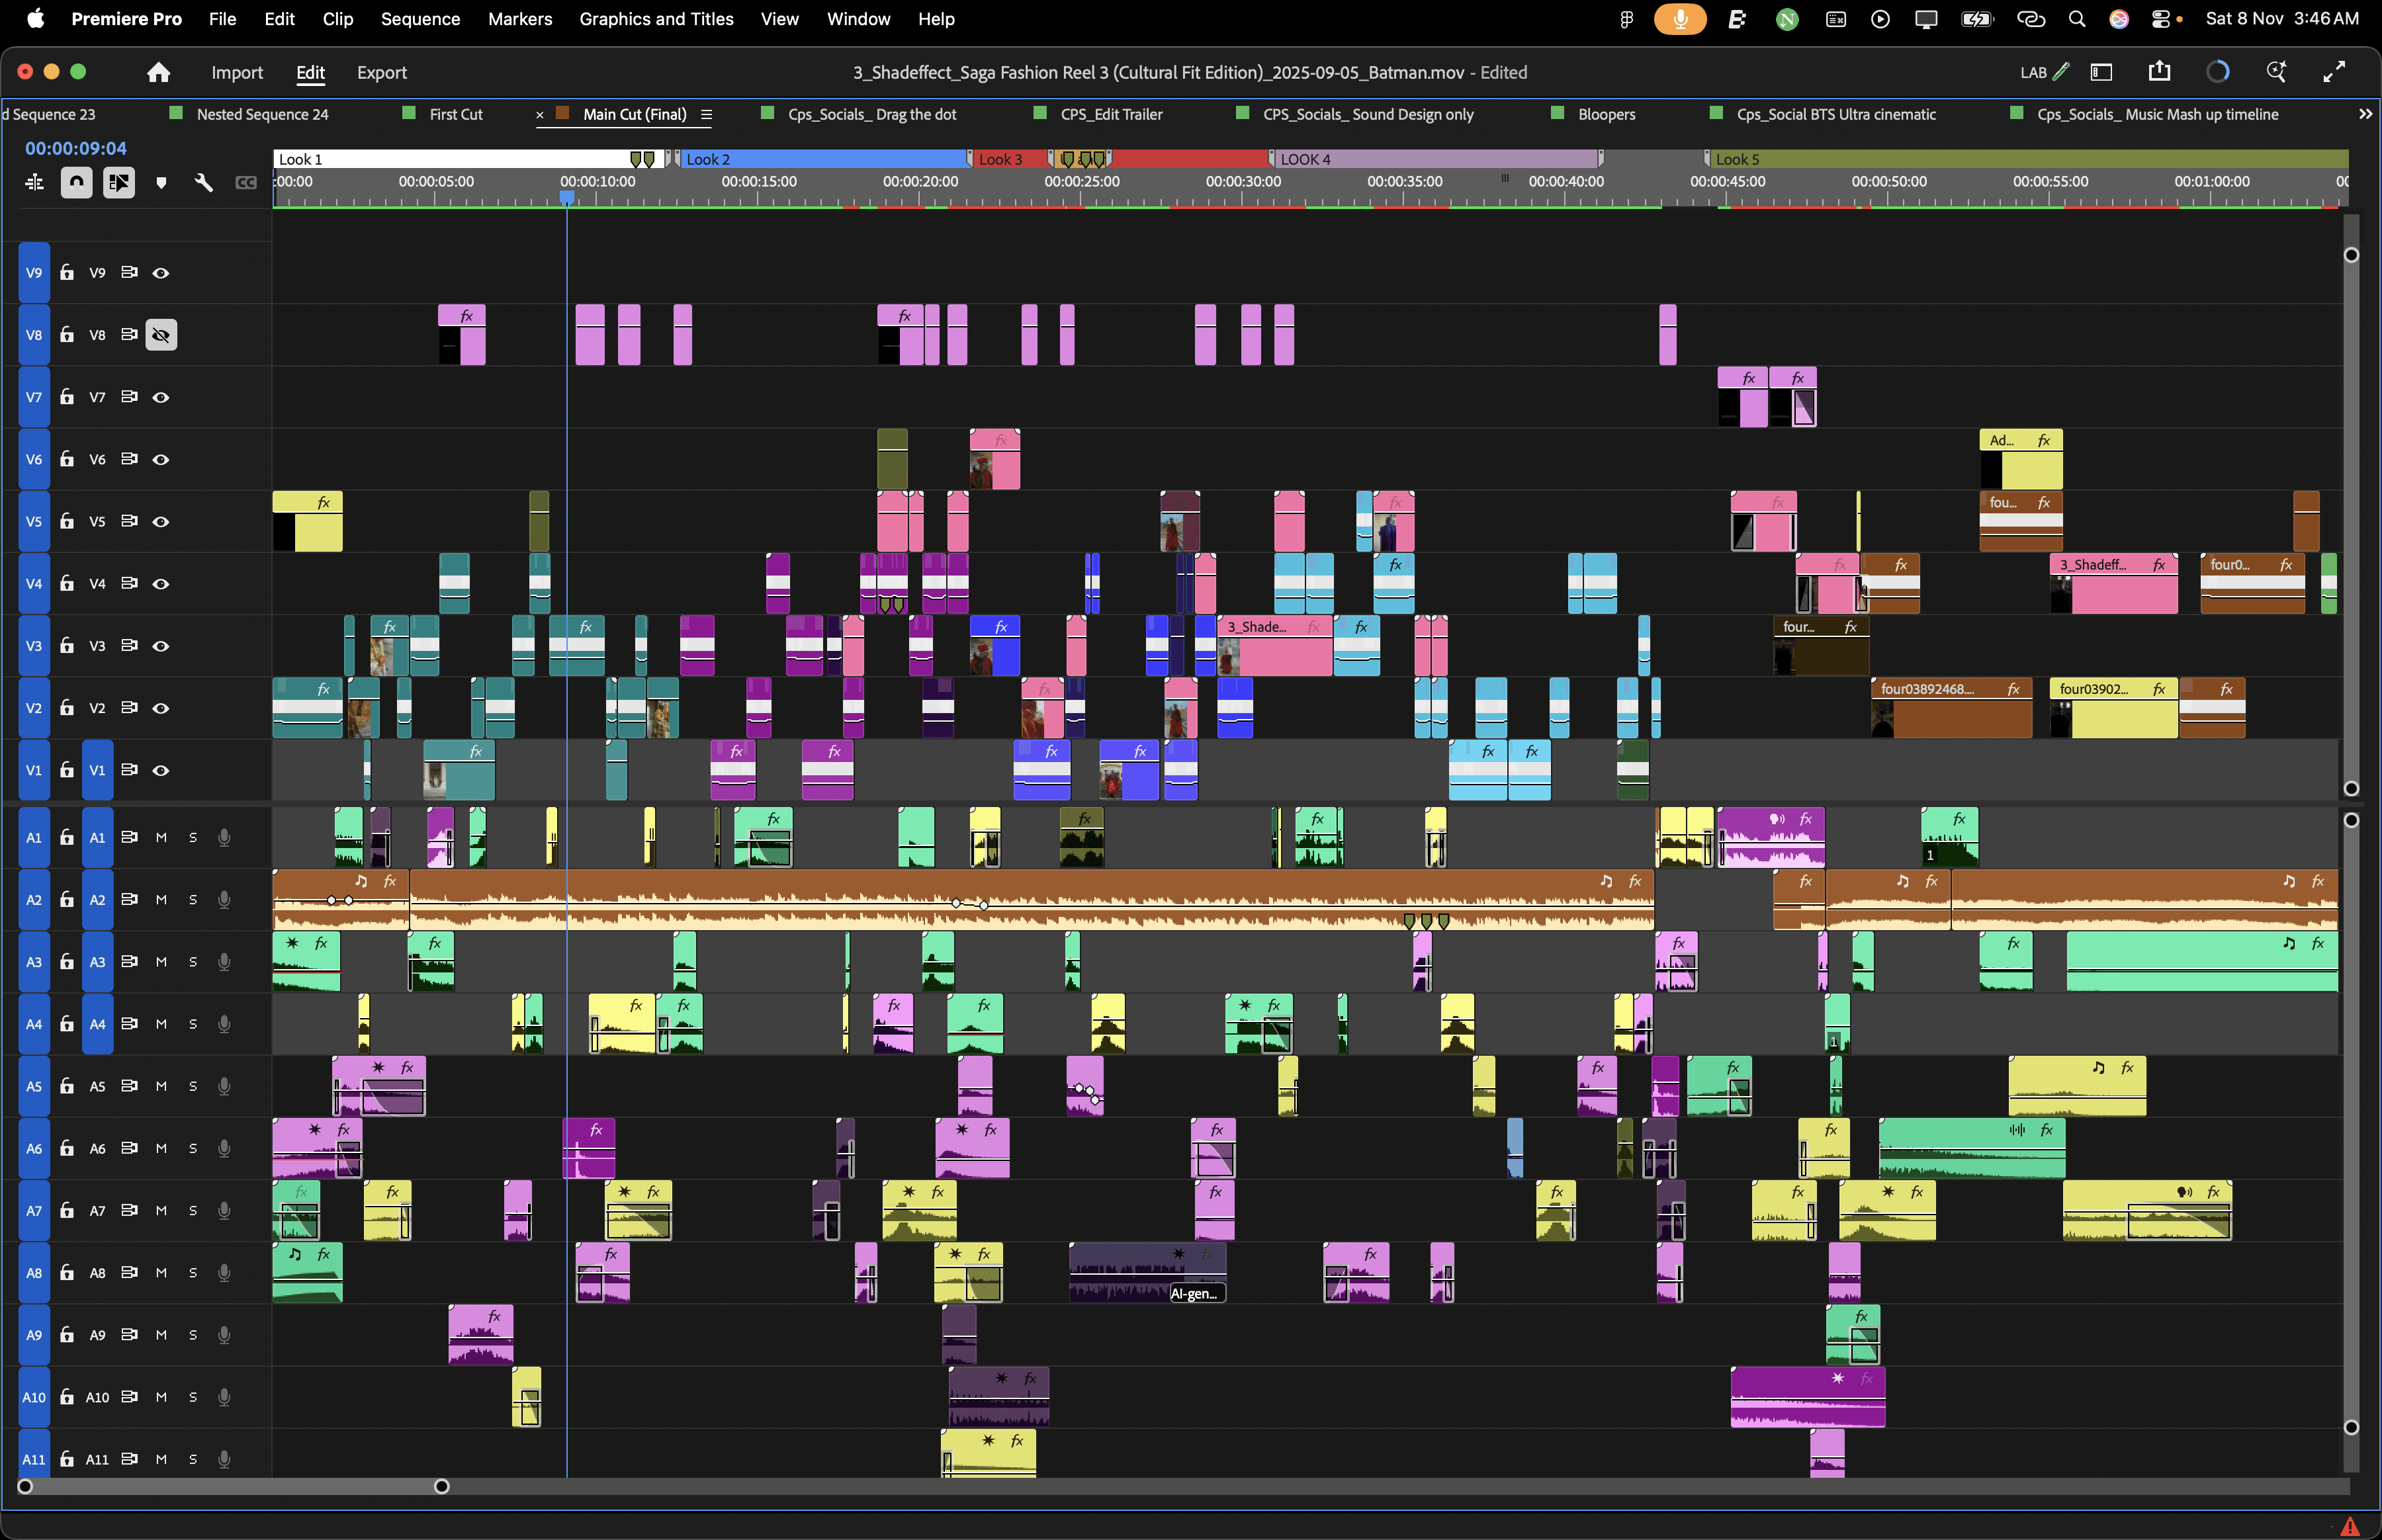This screenshot has width=2382, height=1540.
Task: Mute audio track A2
Action: click(161, 899)
